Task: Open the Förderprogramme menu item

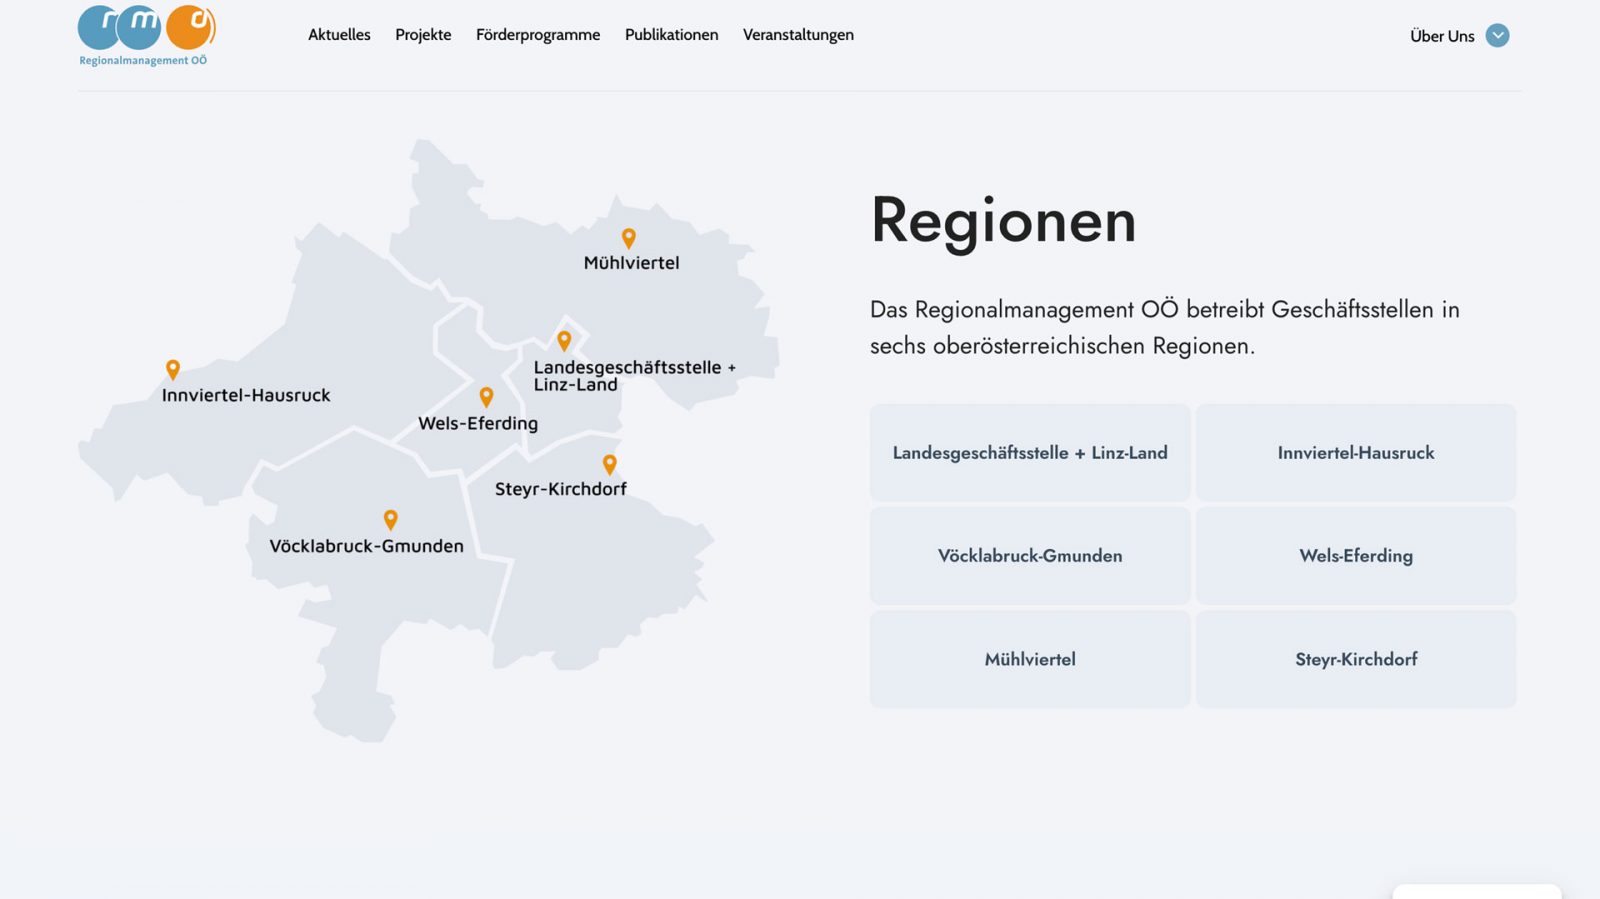Action: (538, 35)
